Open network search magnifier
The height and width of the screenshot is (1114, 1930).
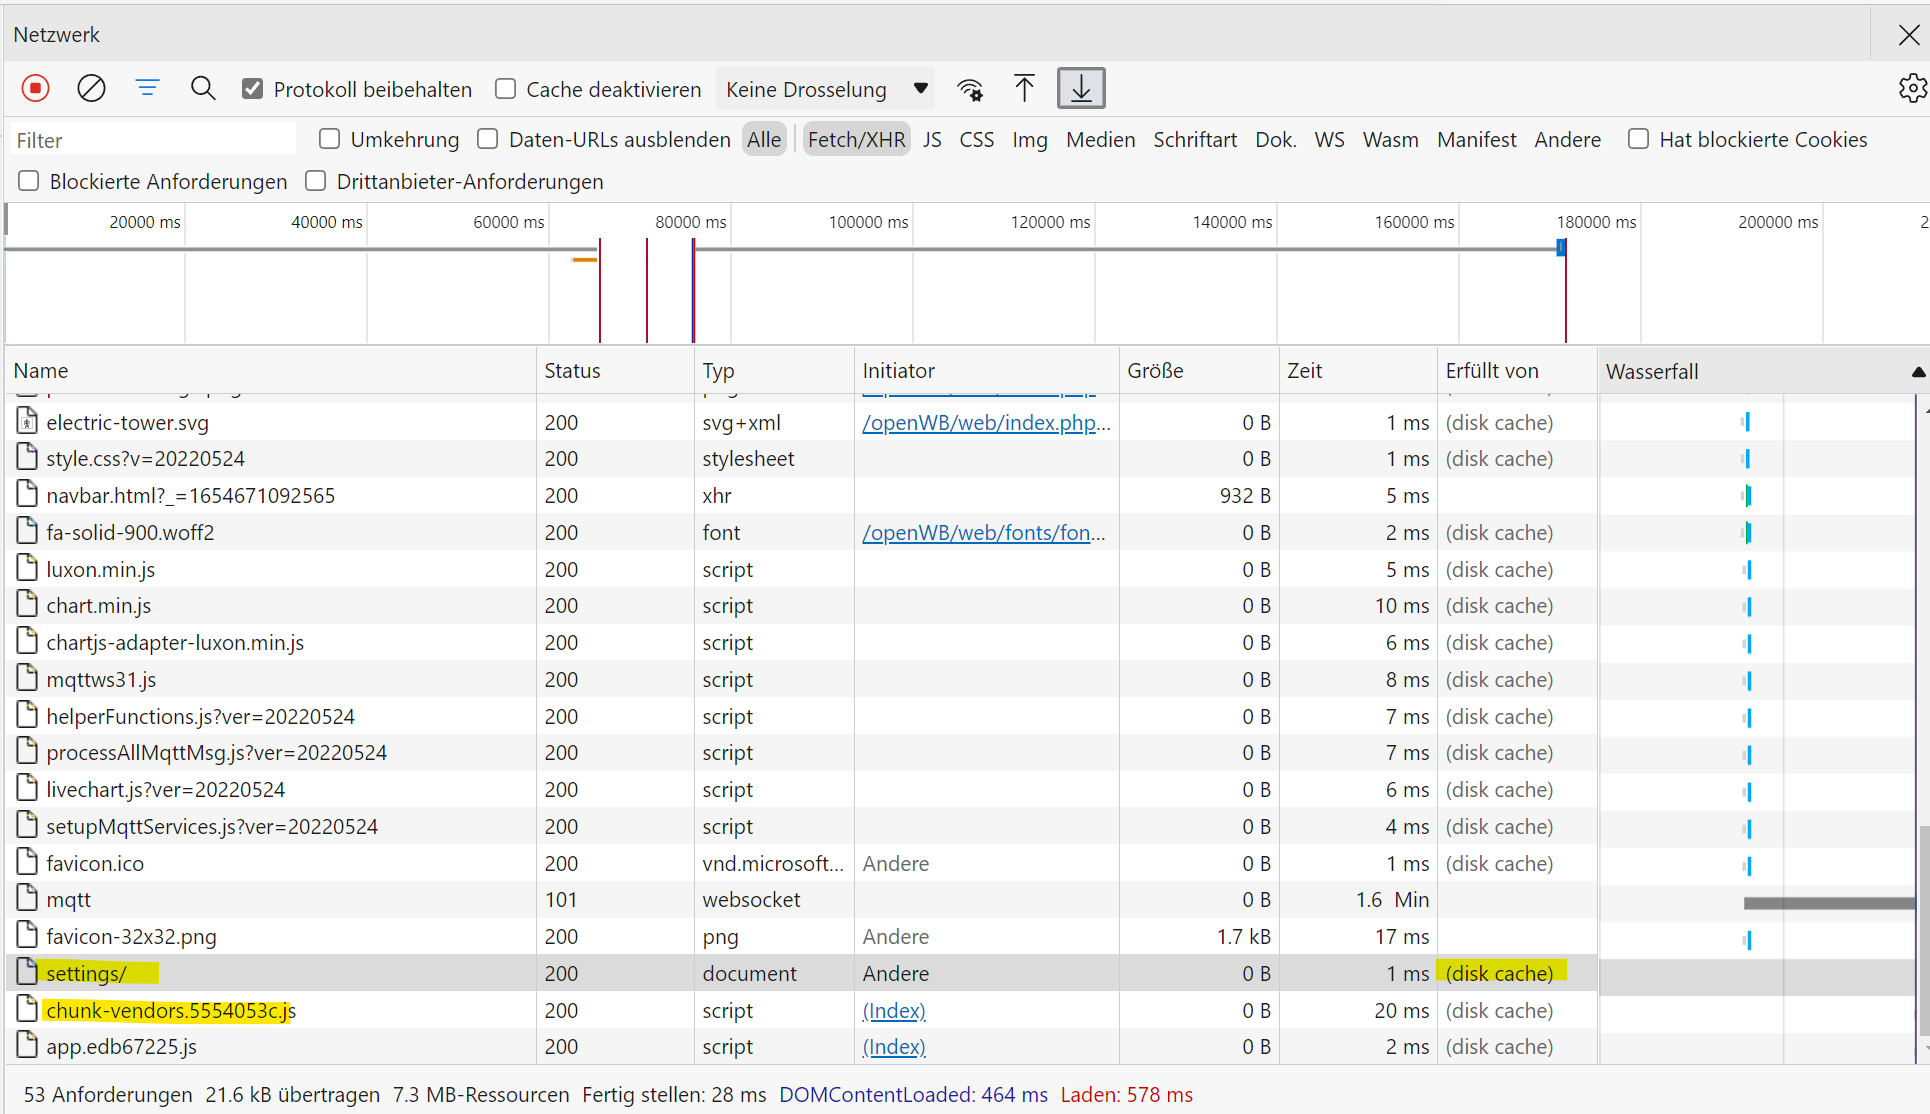(x=203, y=89)
